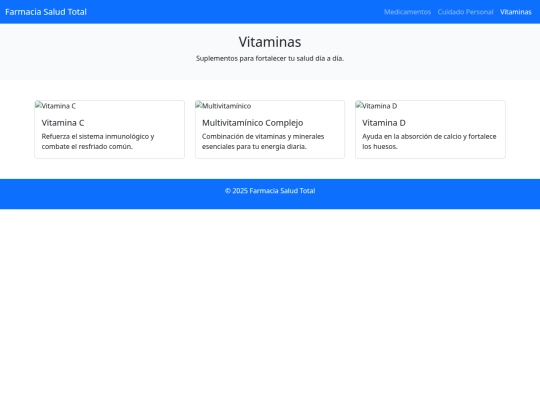540x405 pixels.
Task: Select the Vitamina C card title
Action: pos(63,123)
